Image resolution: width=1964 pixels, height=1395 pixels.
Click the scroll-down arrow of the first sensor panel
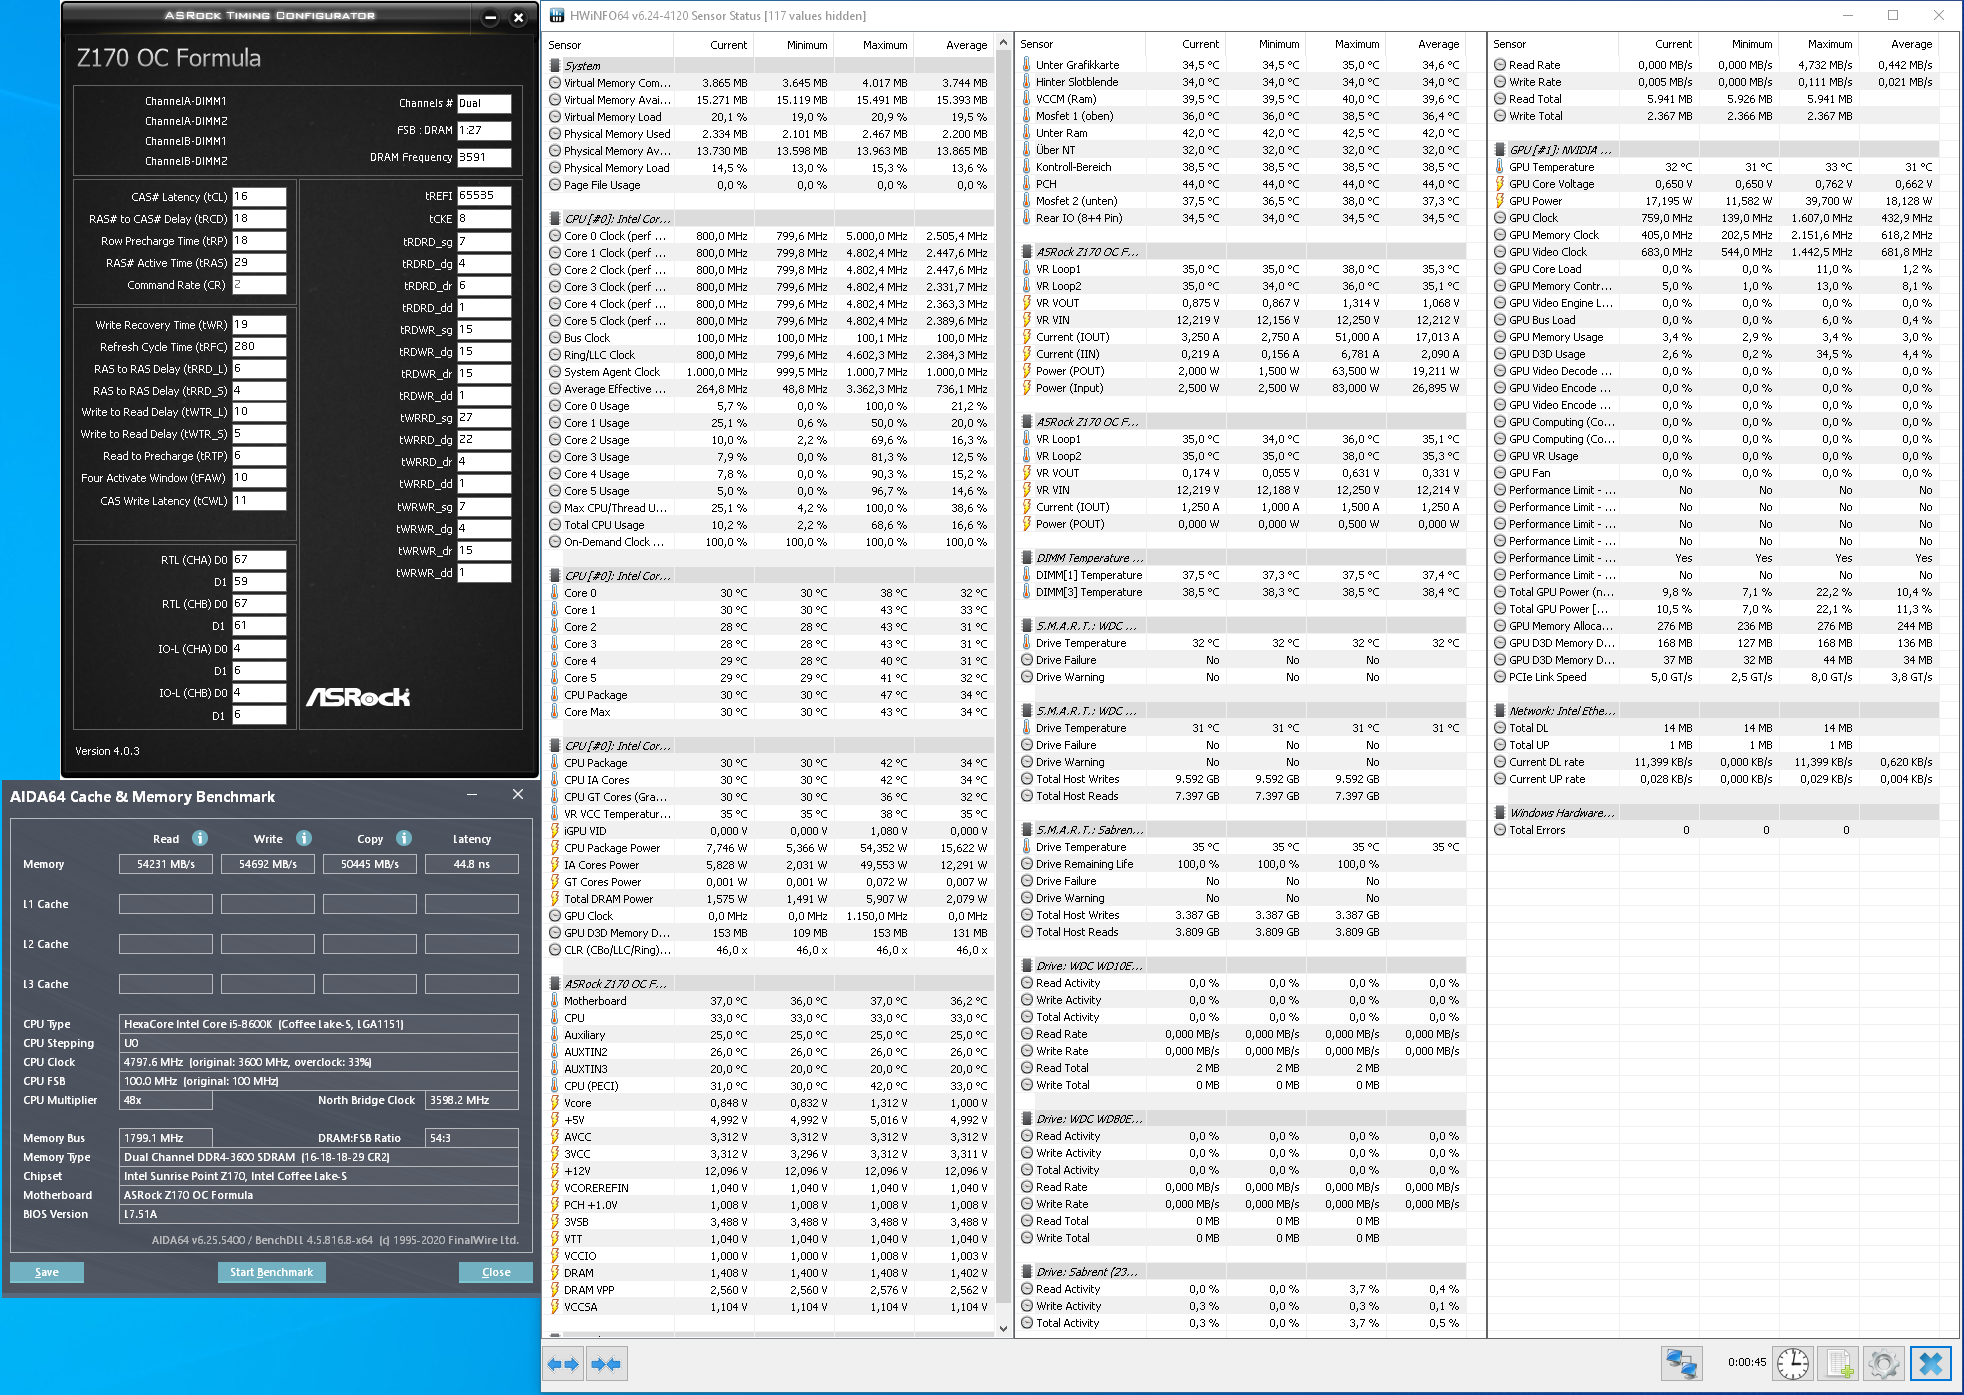point(1003,1328)
